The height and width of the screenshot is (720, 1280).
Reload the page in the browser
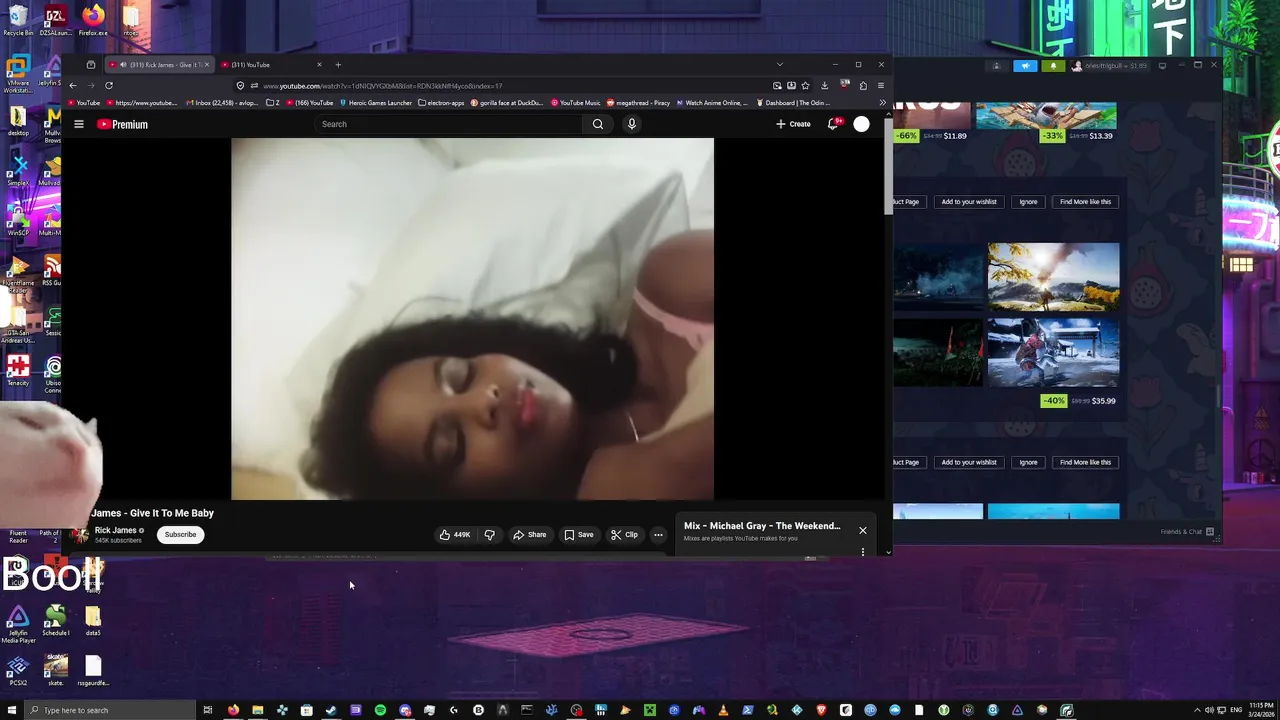click(x=109, y=85)
